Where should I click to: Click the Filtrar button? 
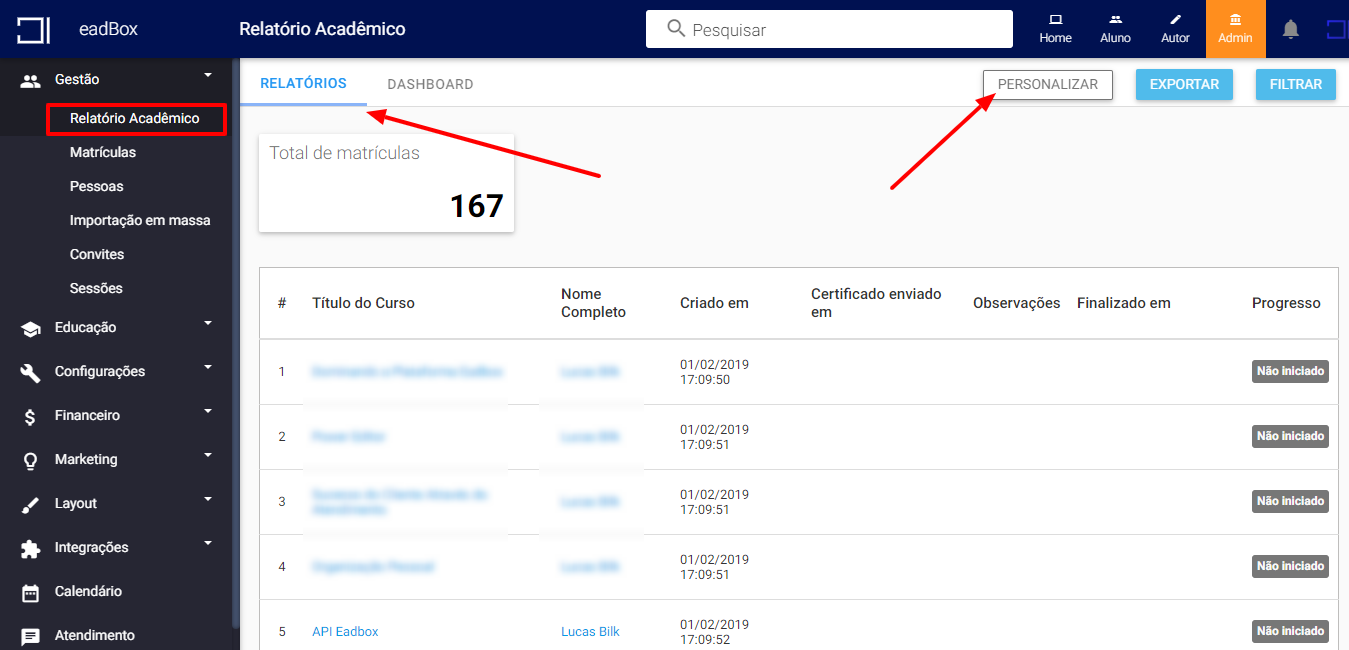[x=1296, y=84]
